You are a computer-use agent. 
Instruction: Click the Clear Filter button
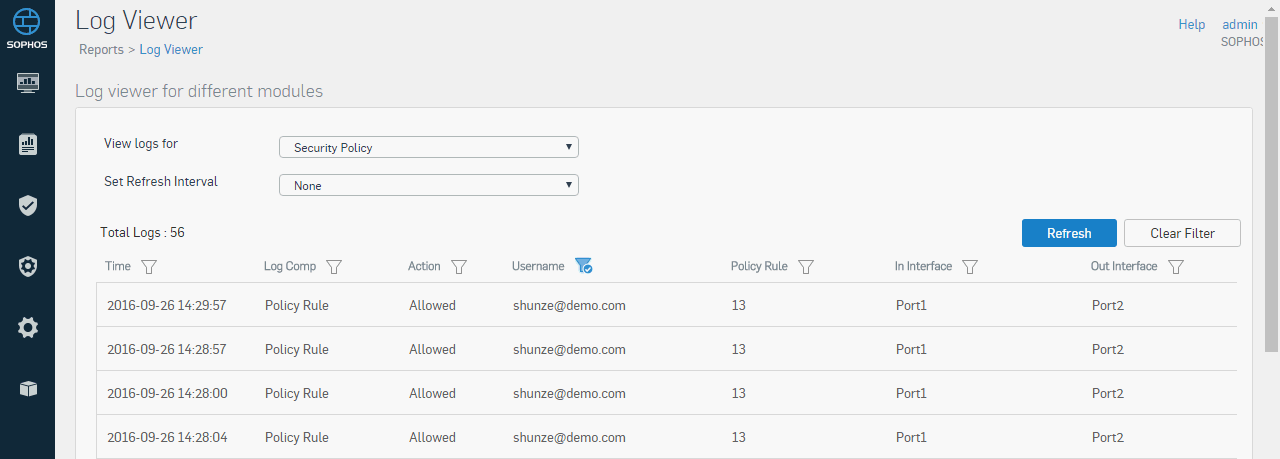(x=1182, y=233)
